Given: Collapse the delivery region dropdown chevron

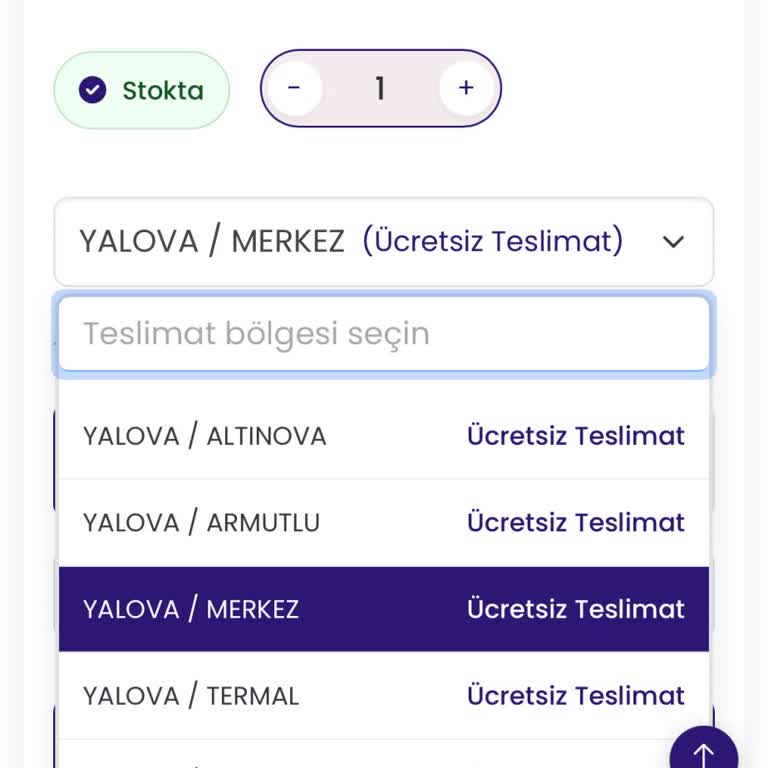Looking at the screenshot, I should click(x=674, y=242).
